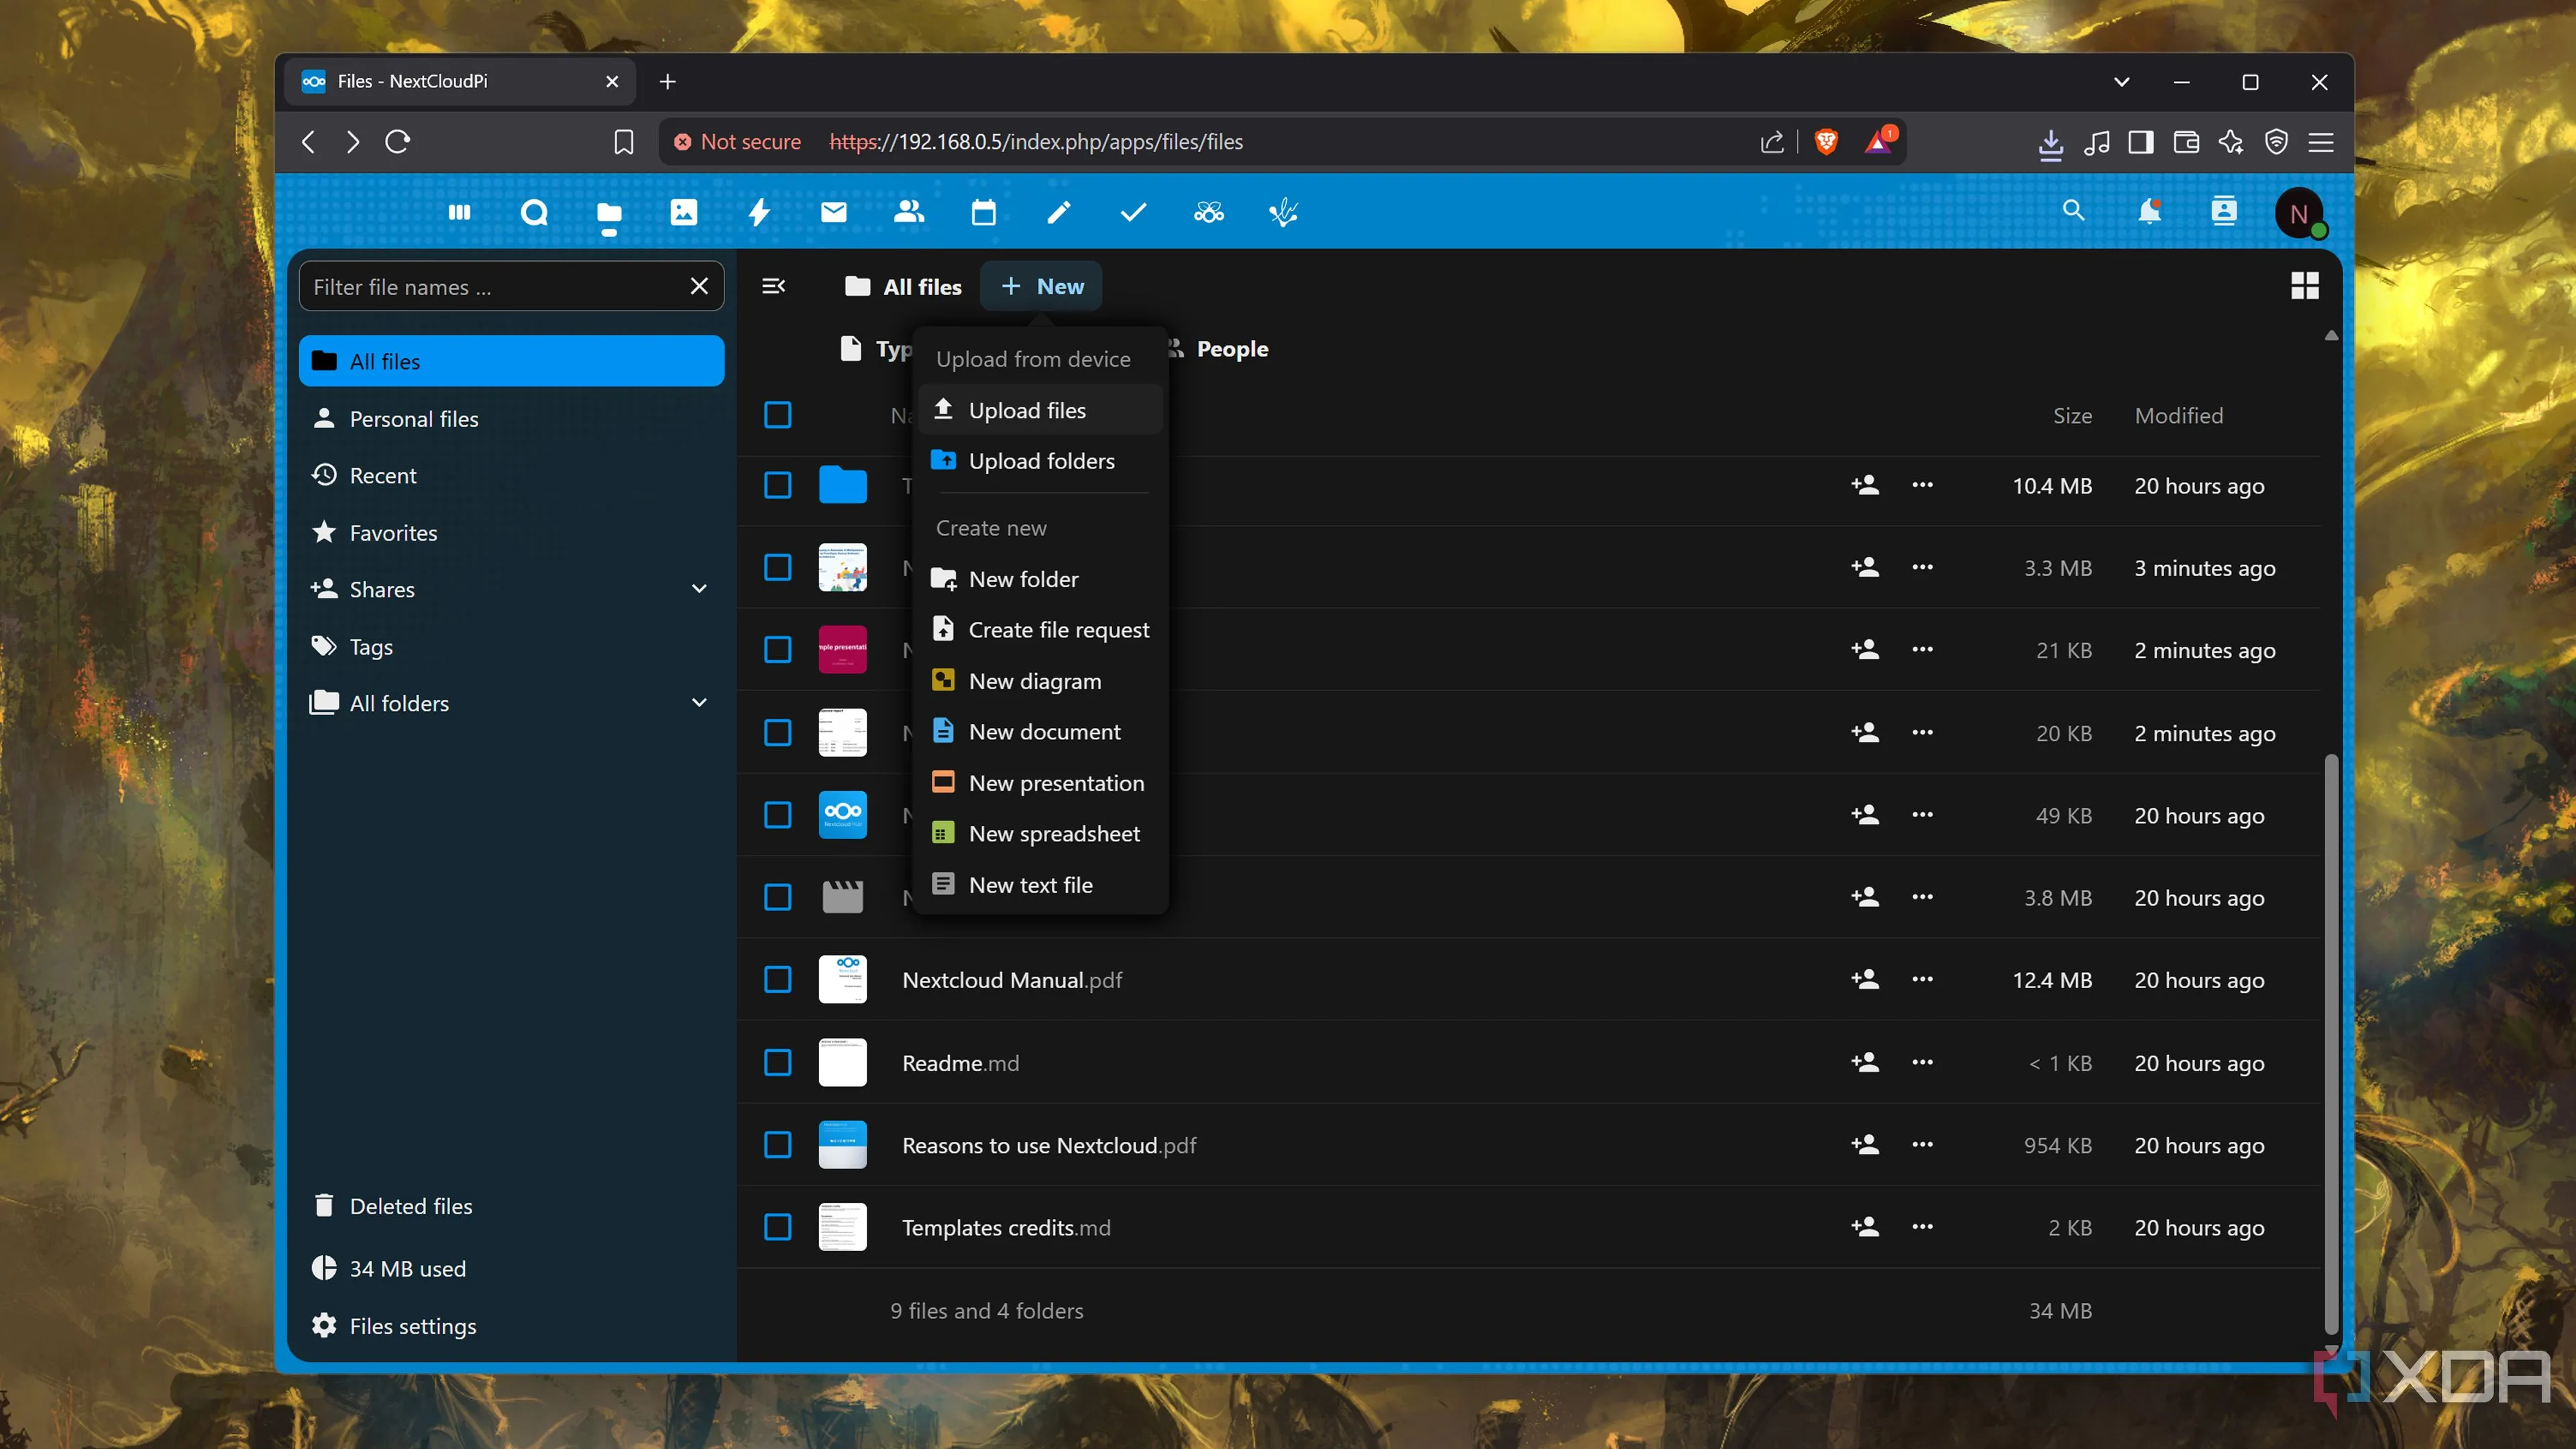Expand the All folders chevron
This screenshot has width=2576, height=1449.
tap(699, 703)
